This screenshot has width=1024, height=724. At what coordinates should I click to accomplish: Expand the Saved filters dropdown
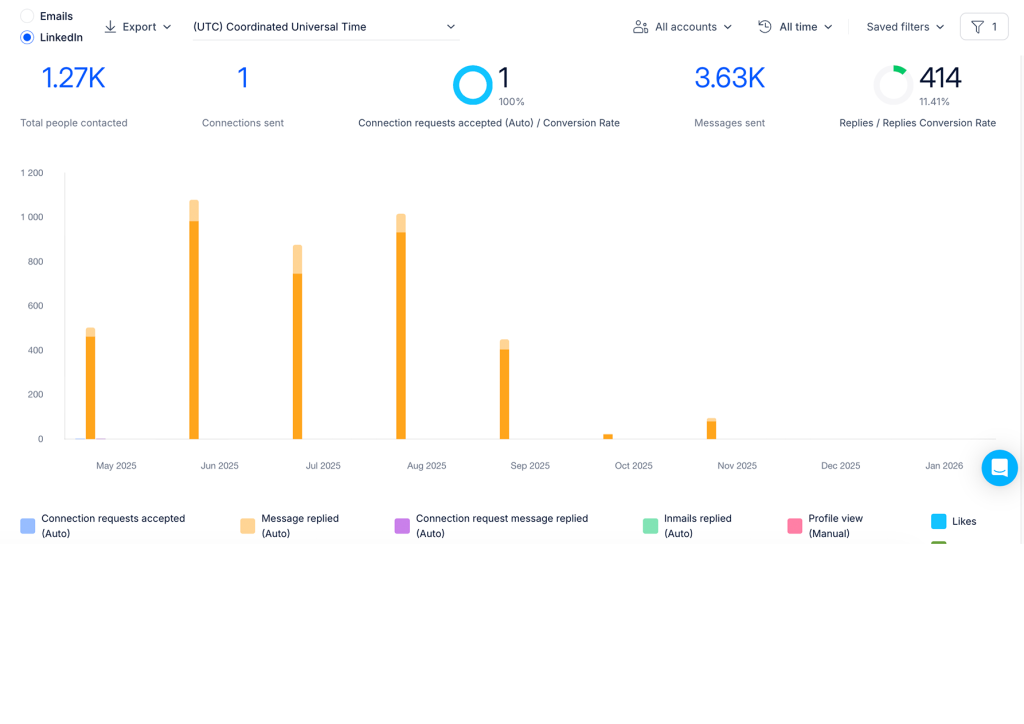pos(905,27)
